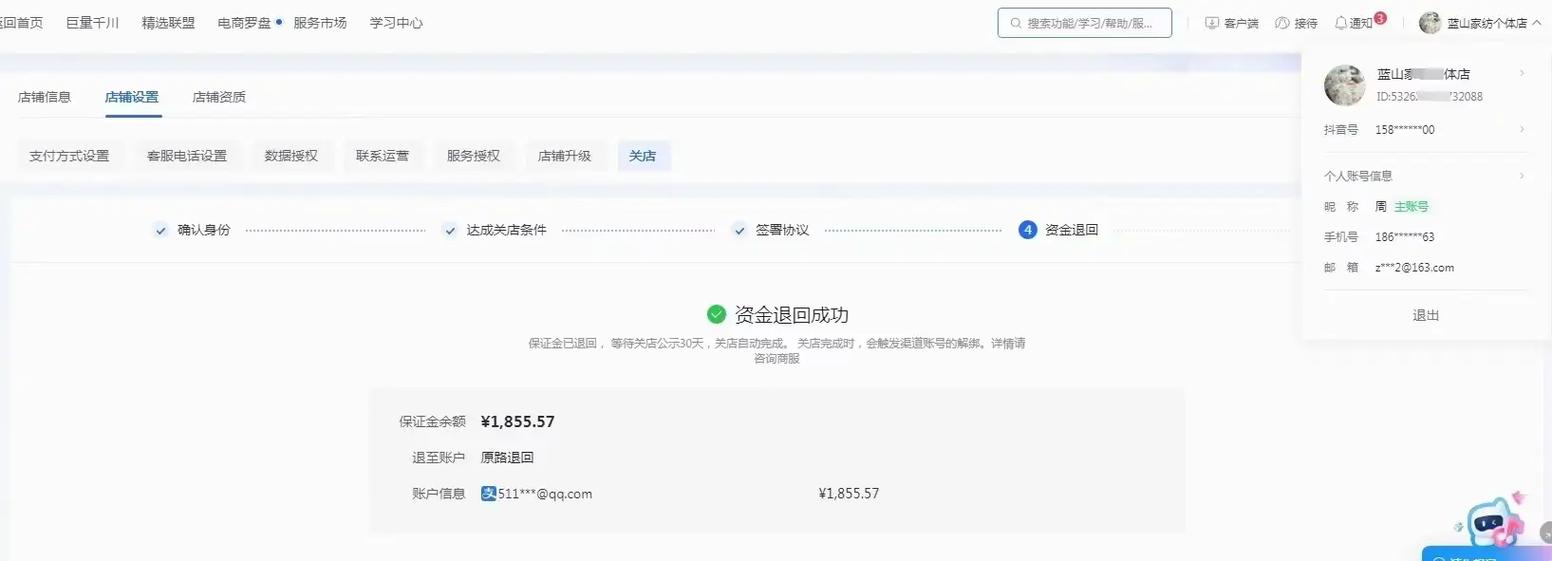This screenshot has height=561, width=1552.
Task: Click 个人账号信息 label
Action: pos(1358,176)
